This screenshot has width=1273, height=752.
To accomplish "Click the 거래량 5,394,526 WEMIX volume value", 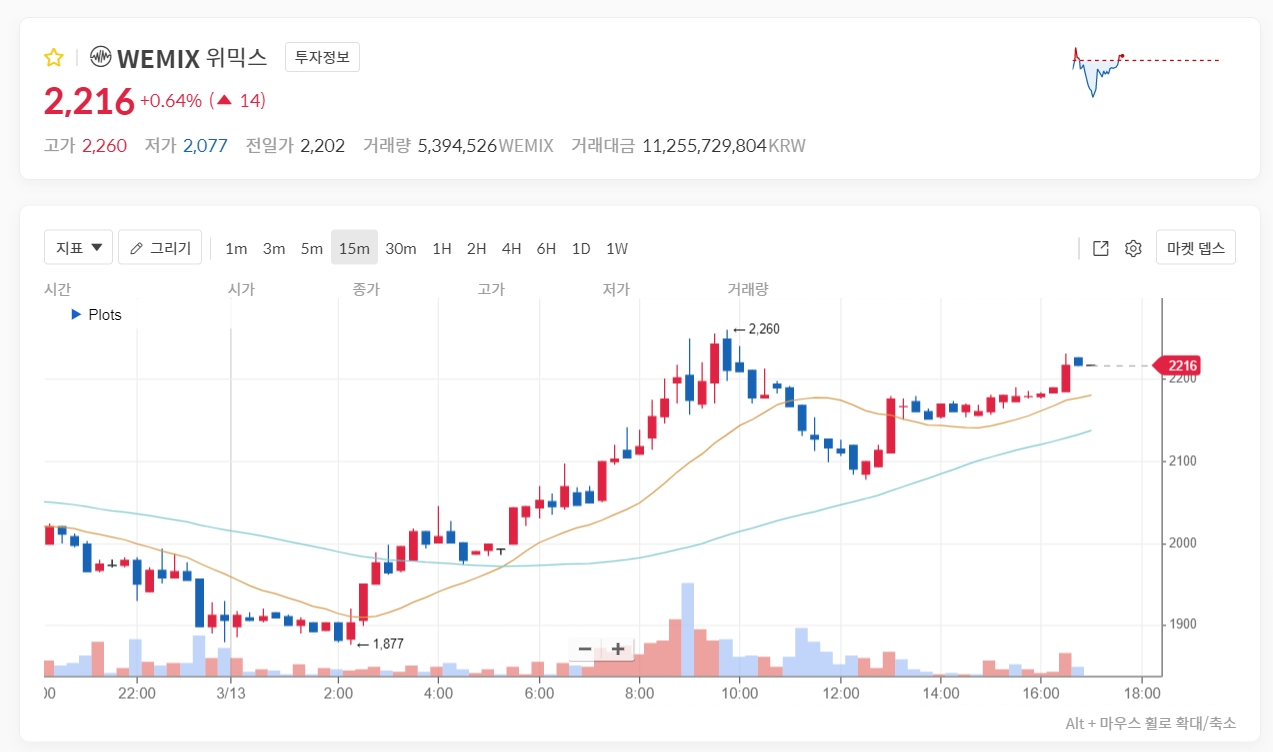I will click(x=485, y=146).
